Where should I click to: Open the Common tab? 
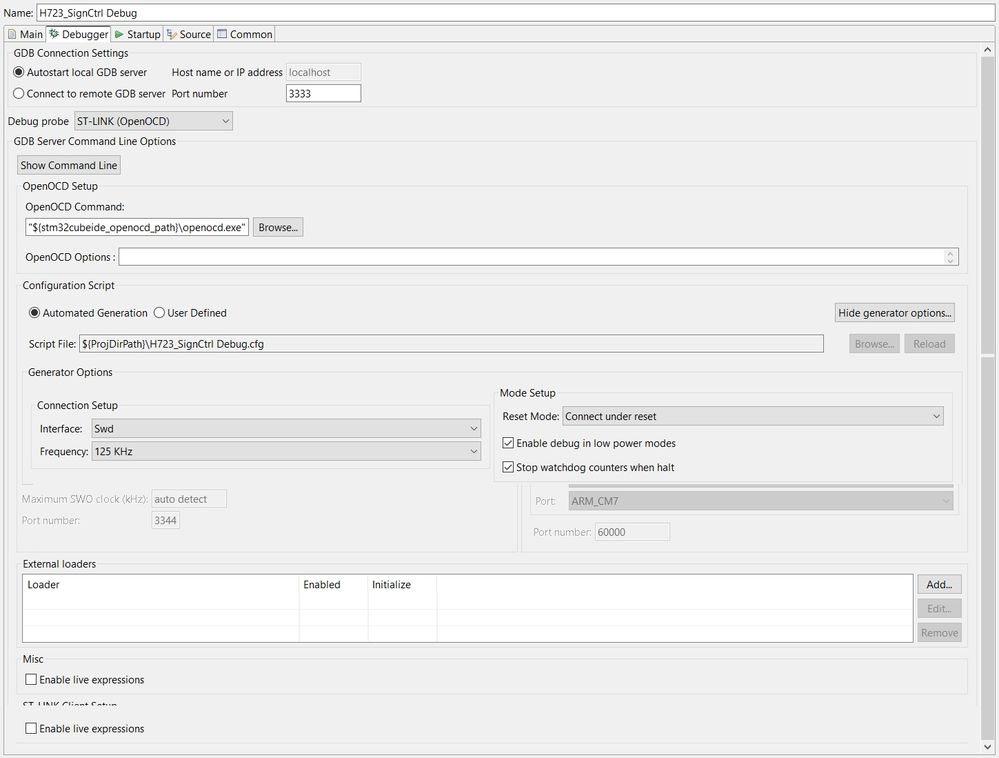244,33
